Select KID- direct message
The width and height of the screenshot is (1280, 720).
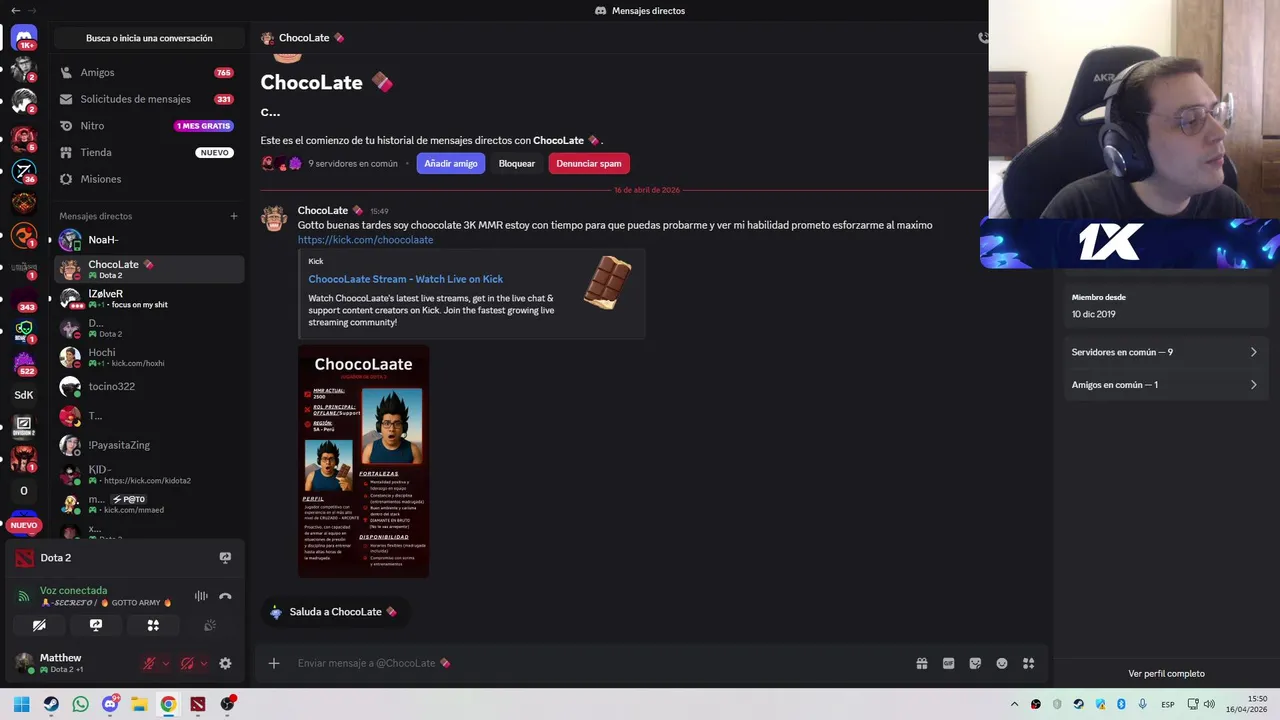(149, 474)
